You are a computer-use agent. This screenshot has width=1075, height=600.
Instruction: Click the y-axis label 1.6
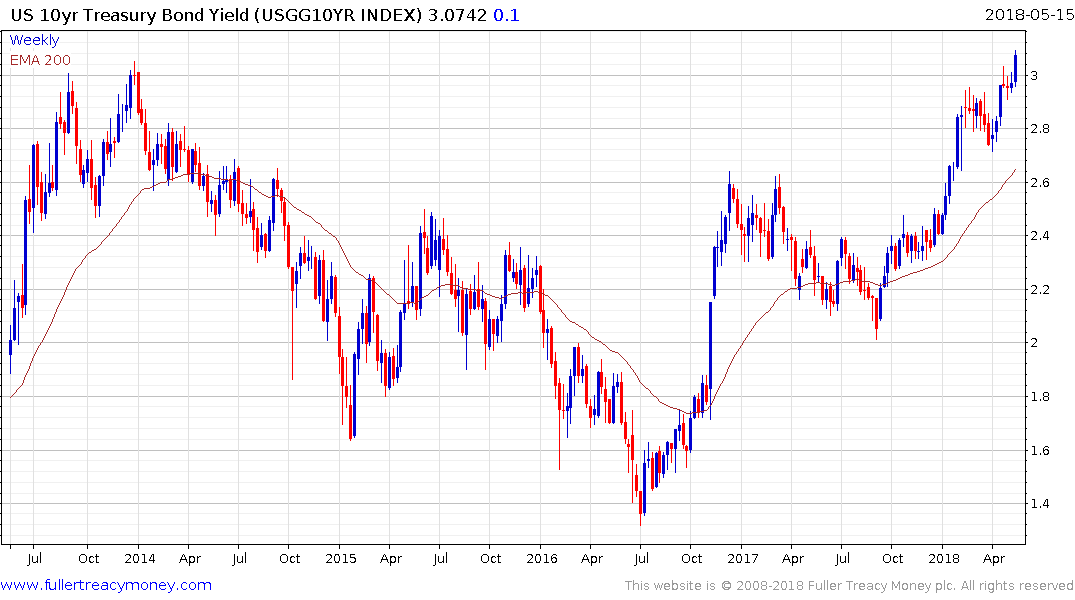(1041, 451)
